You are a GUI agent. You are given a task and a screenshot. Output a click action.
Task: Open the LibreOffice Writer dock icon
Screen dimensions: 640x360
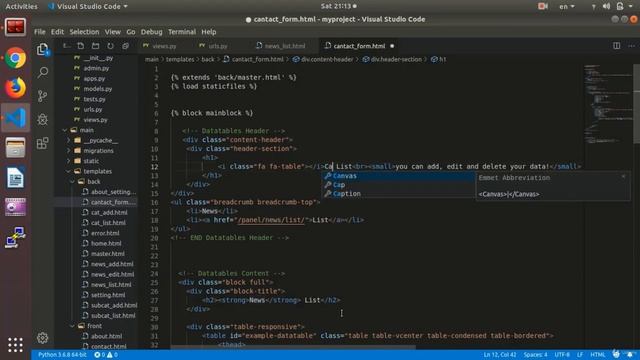(x=16, y=178)
